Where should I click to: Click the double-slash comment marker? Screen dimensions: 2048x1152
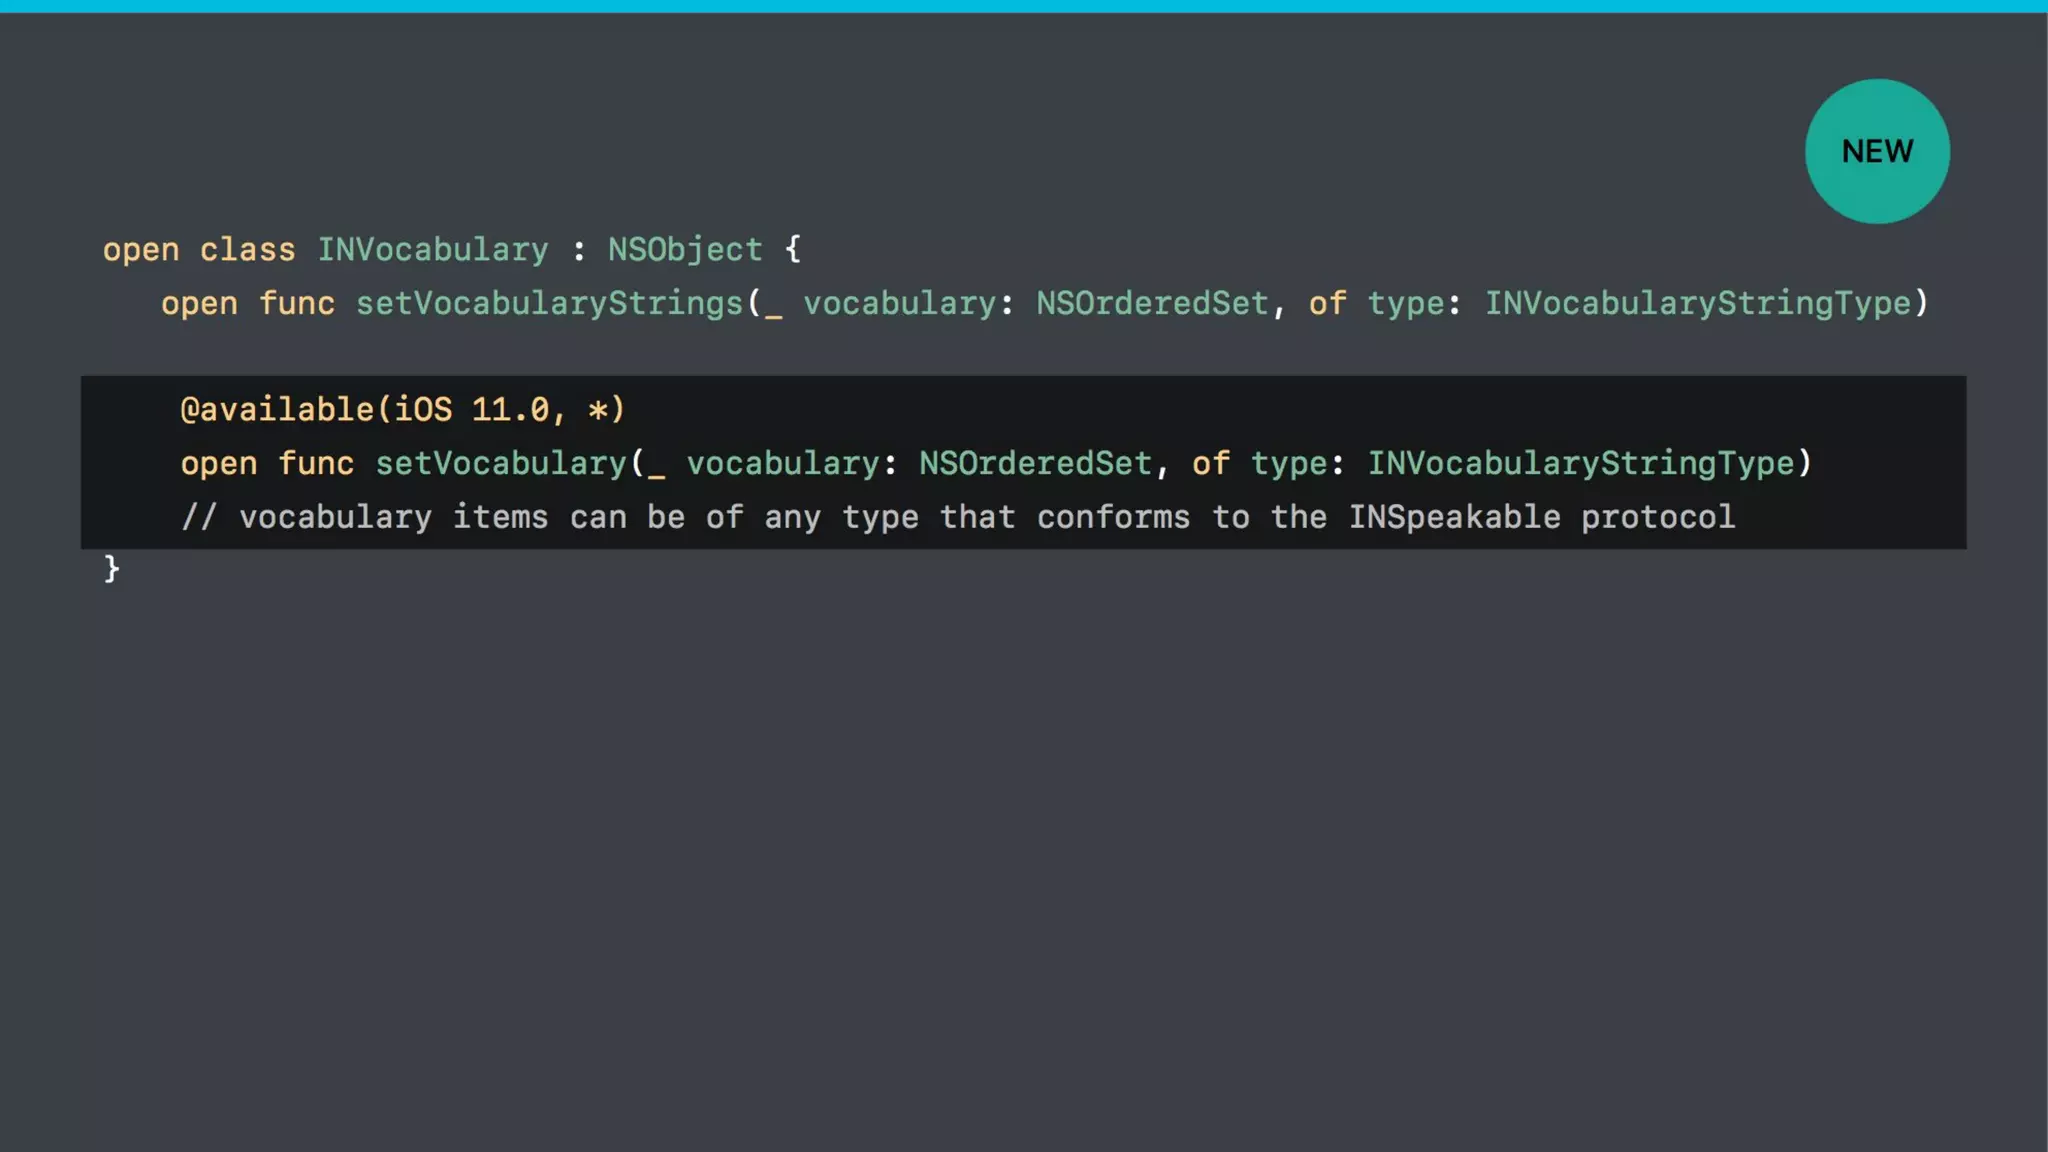click(x=198, y=517)
